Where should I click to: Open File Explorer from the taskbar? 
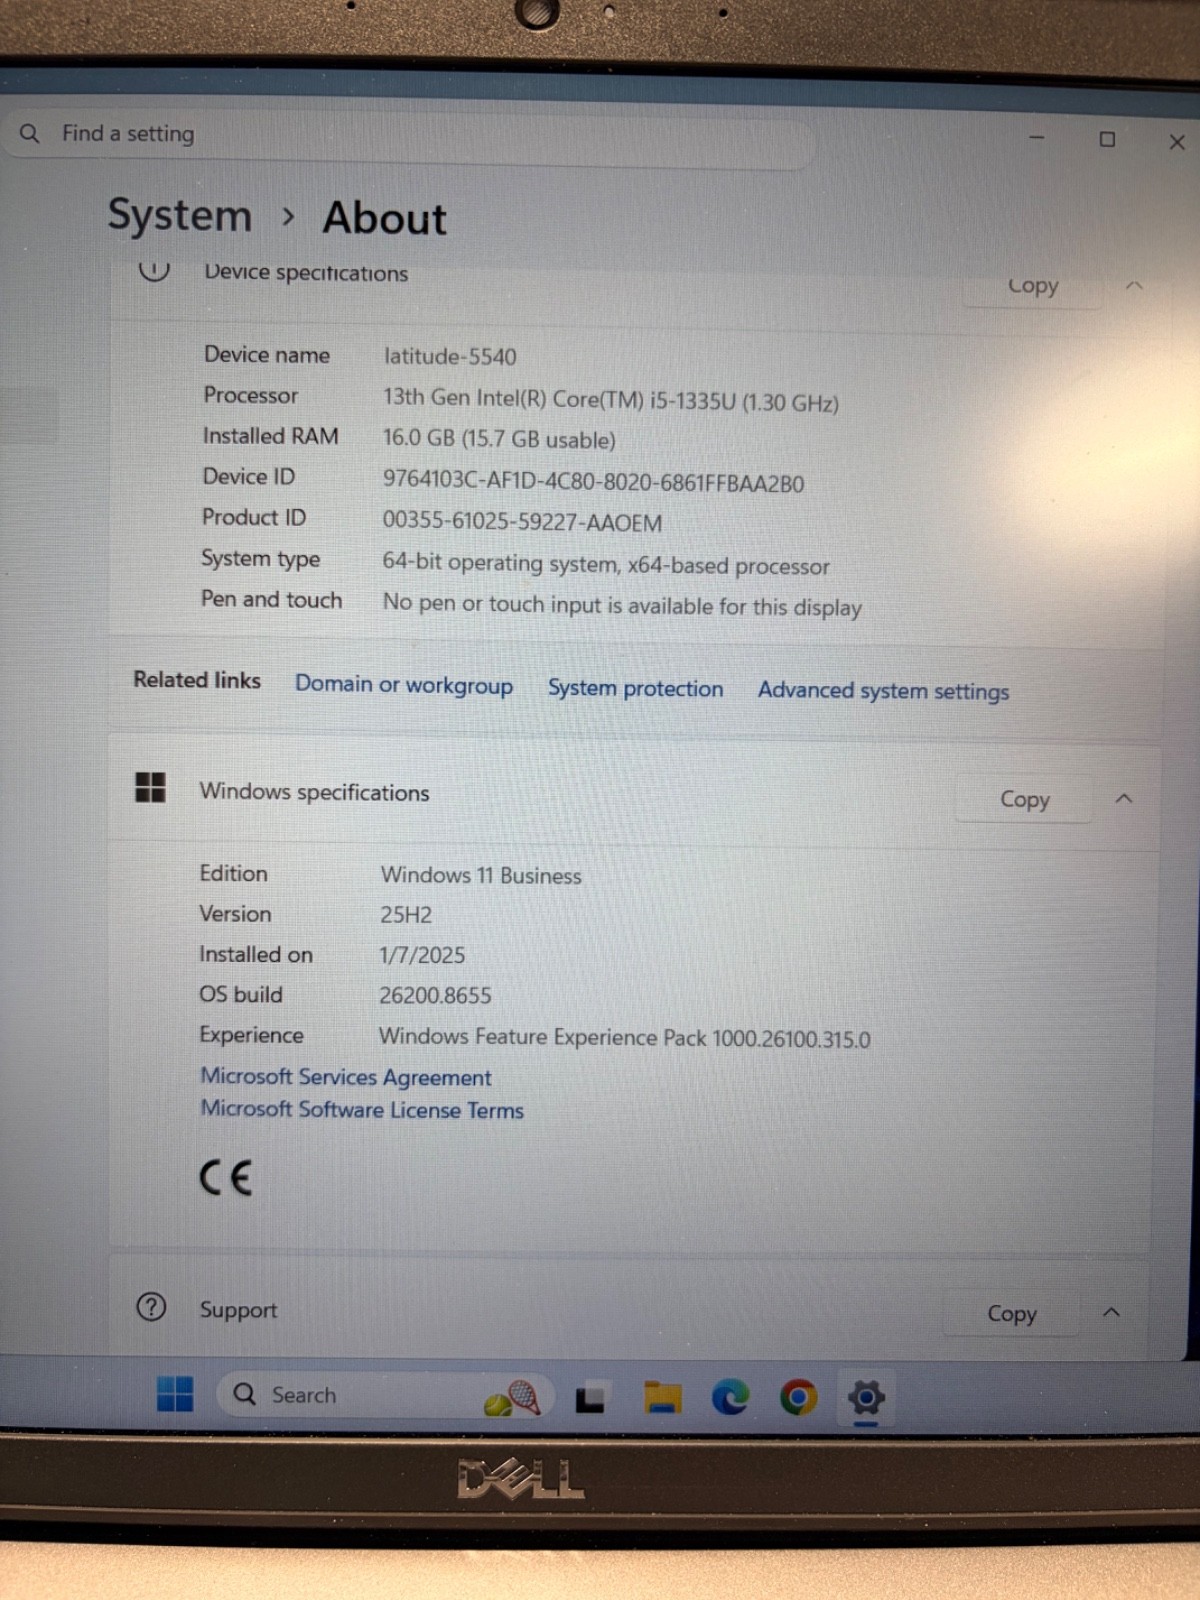(662, 1397)
